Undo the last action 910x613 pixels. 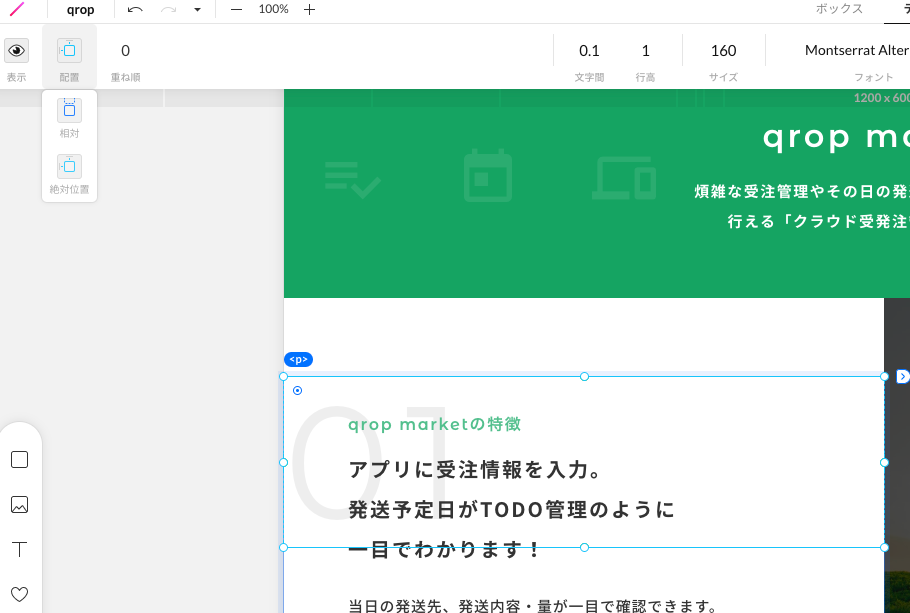135,9
